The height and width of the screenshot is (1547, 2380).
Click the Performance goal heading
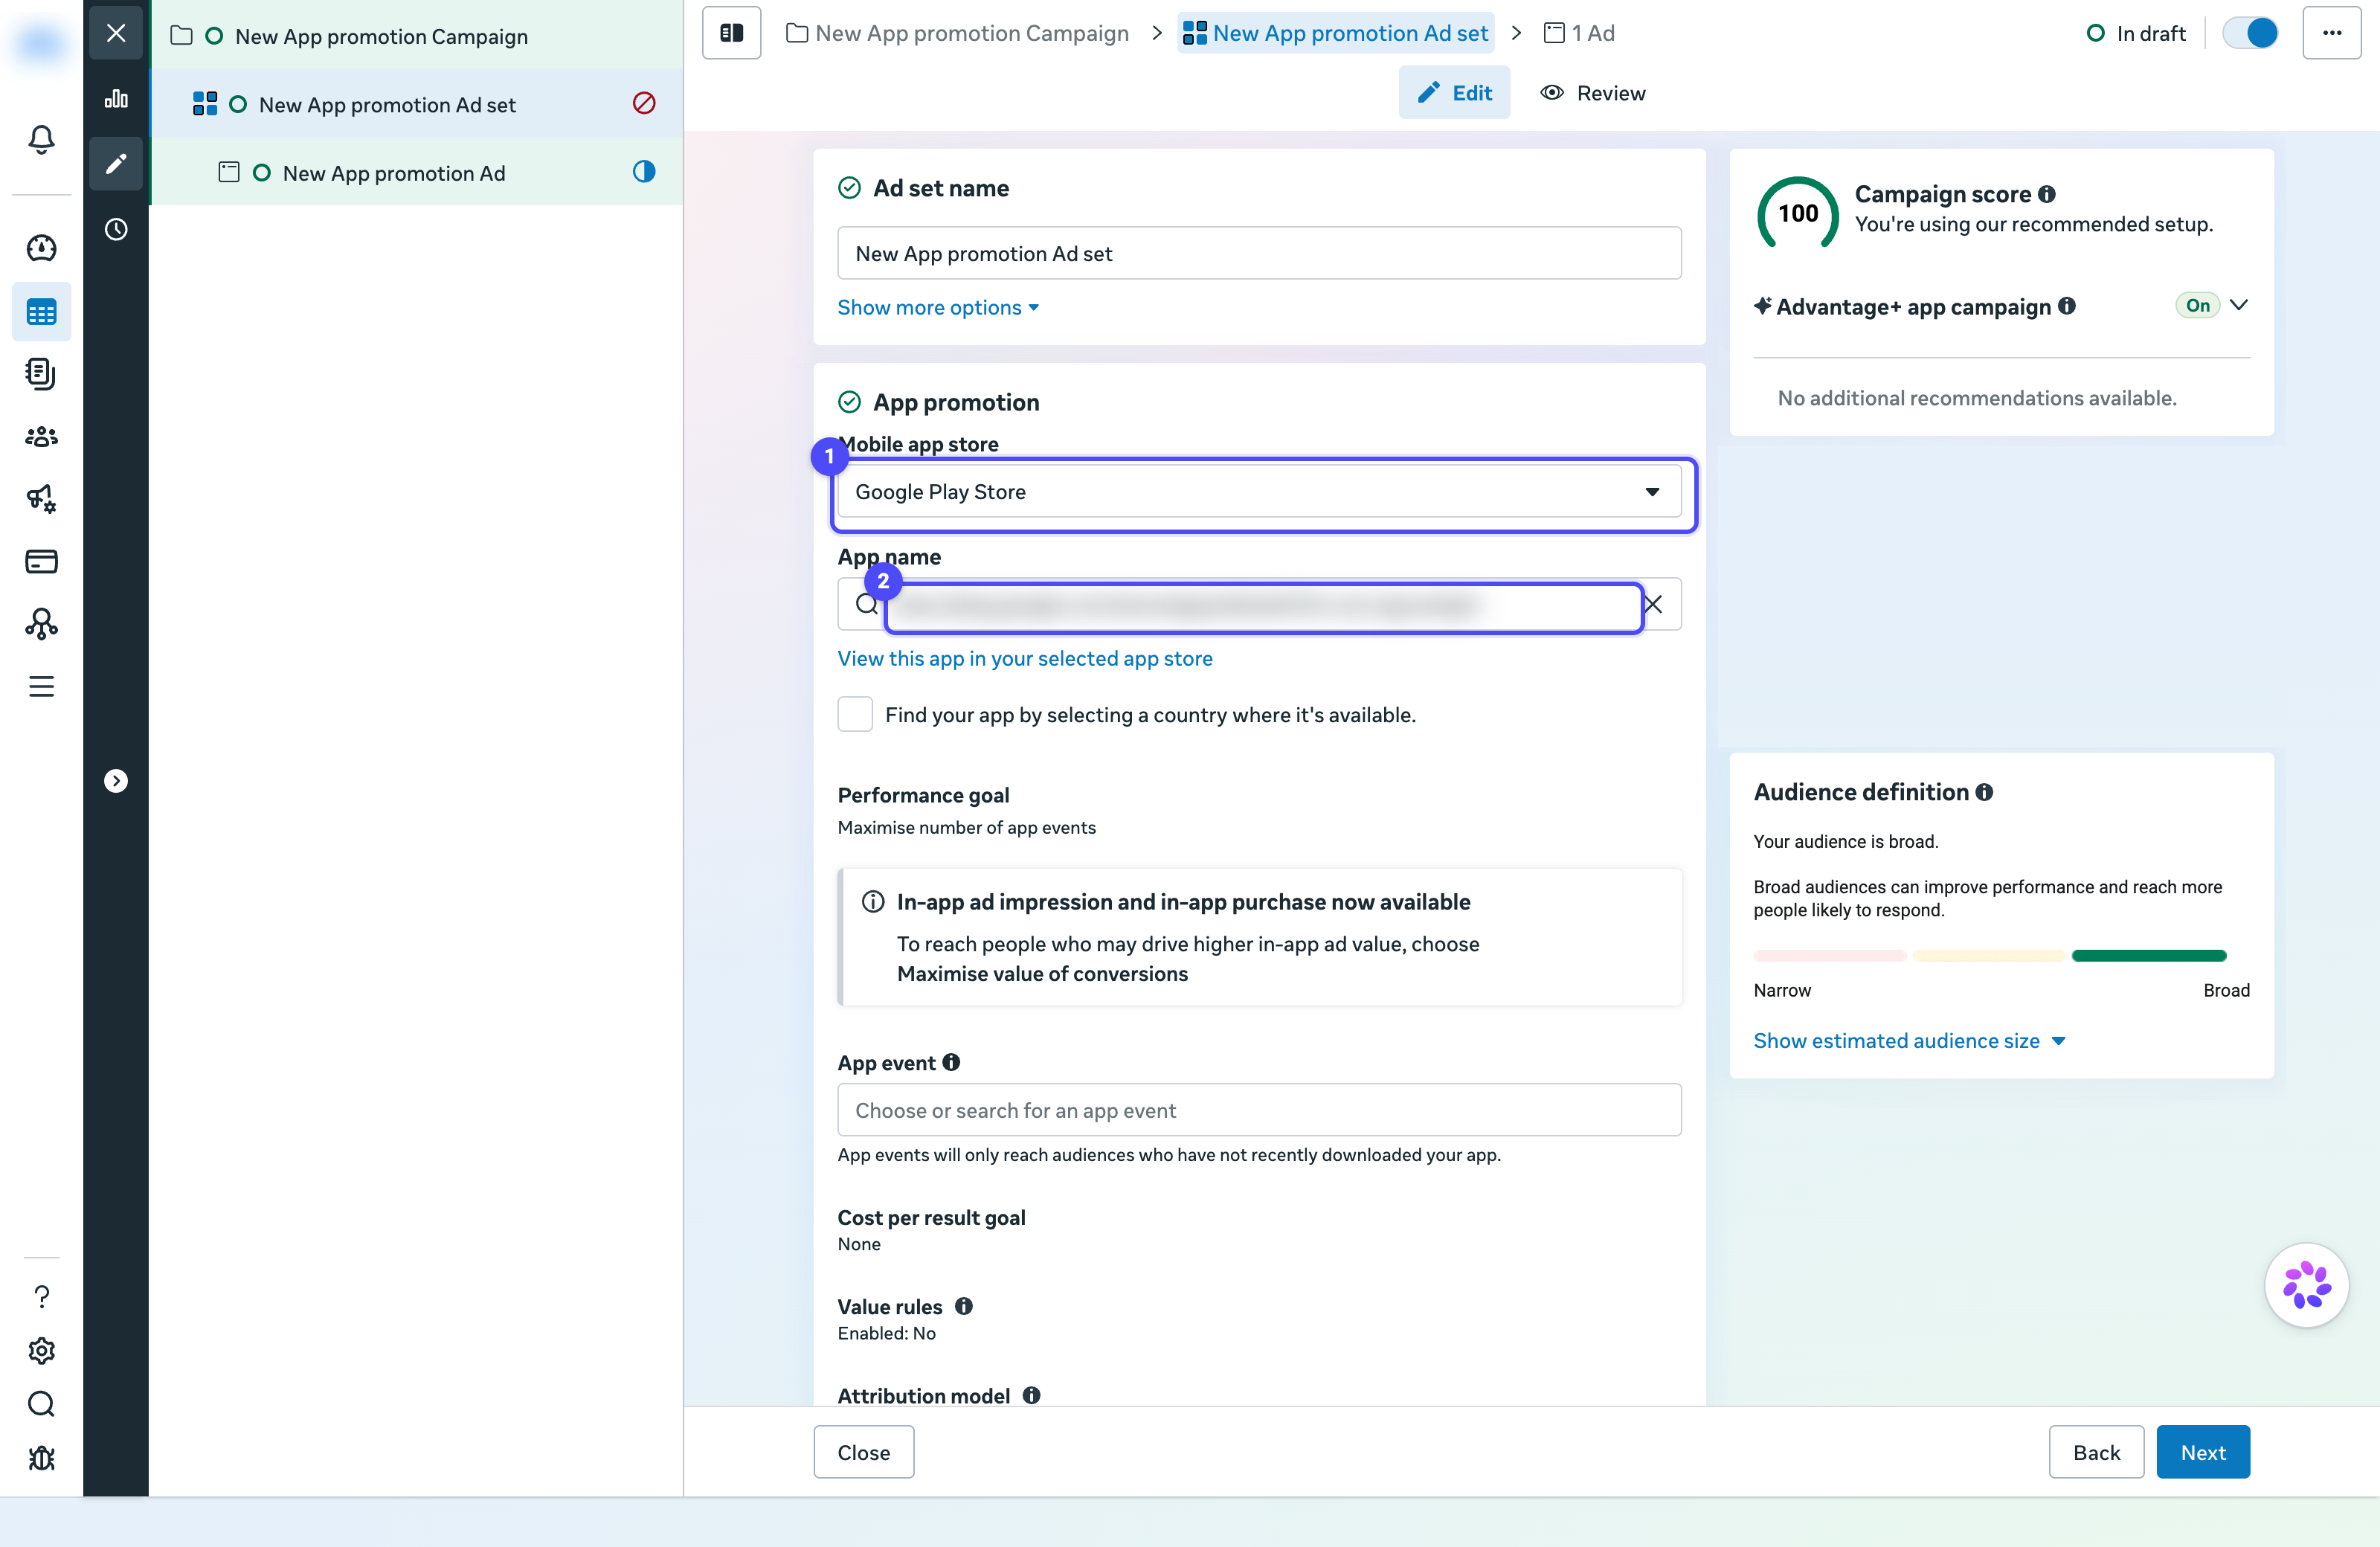pos(923,795)
